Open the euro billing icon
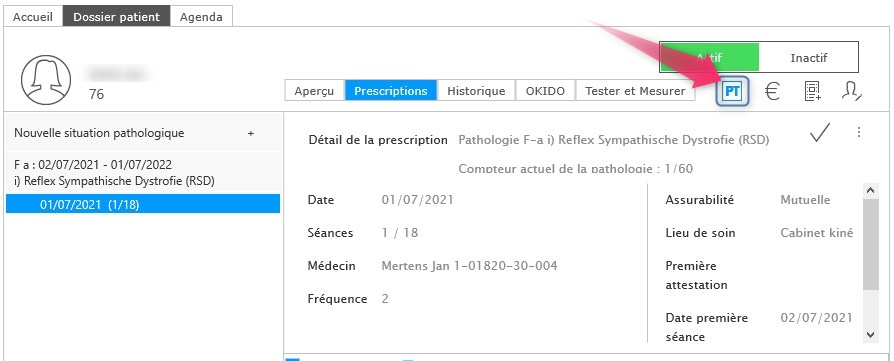 pos(772,91)
